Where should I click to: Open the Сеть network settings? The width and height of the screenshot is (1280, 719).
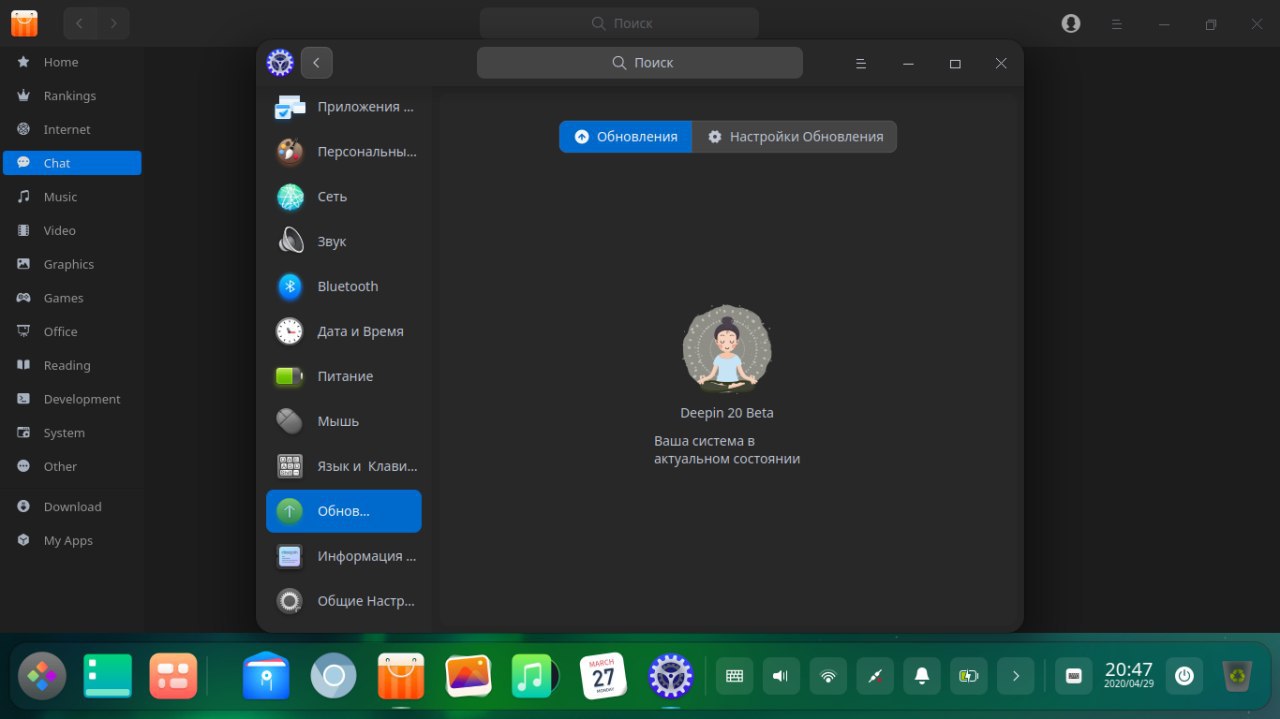click(343, 197)
